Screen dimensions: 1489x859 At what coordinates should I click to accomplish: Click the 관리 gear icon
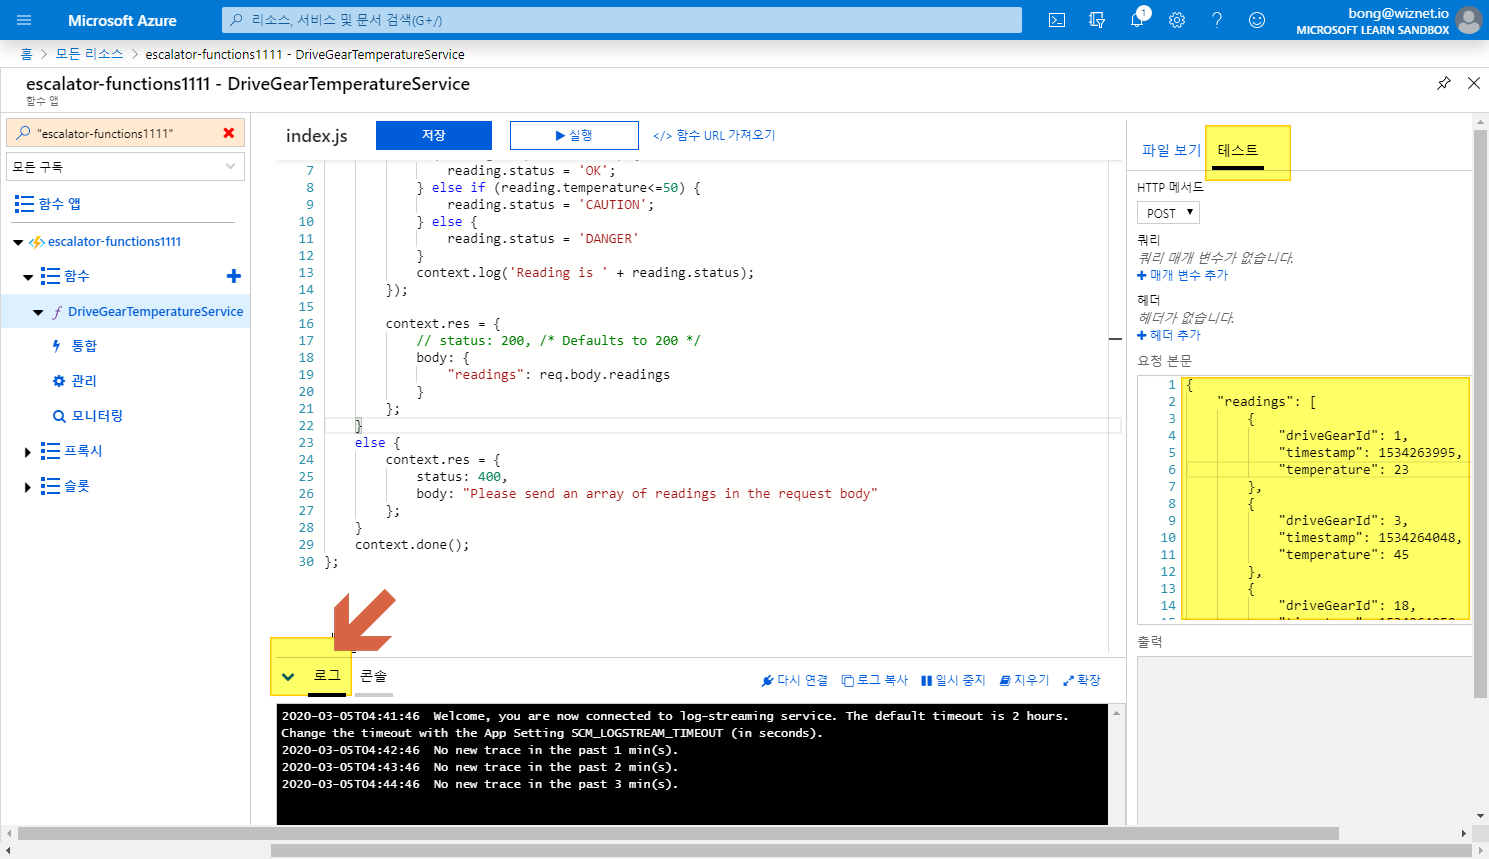pos(59,381)
